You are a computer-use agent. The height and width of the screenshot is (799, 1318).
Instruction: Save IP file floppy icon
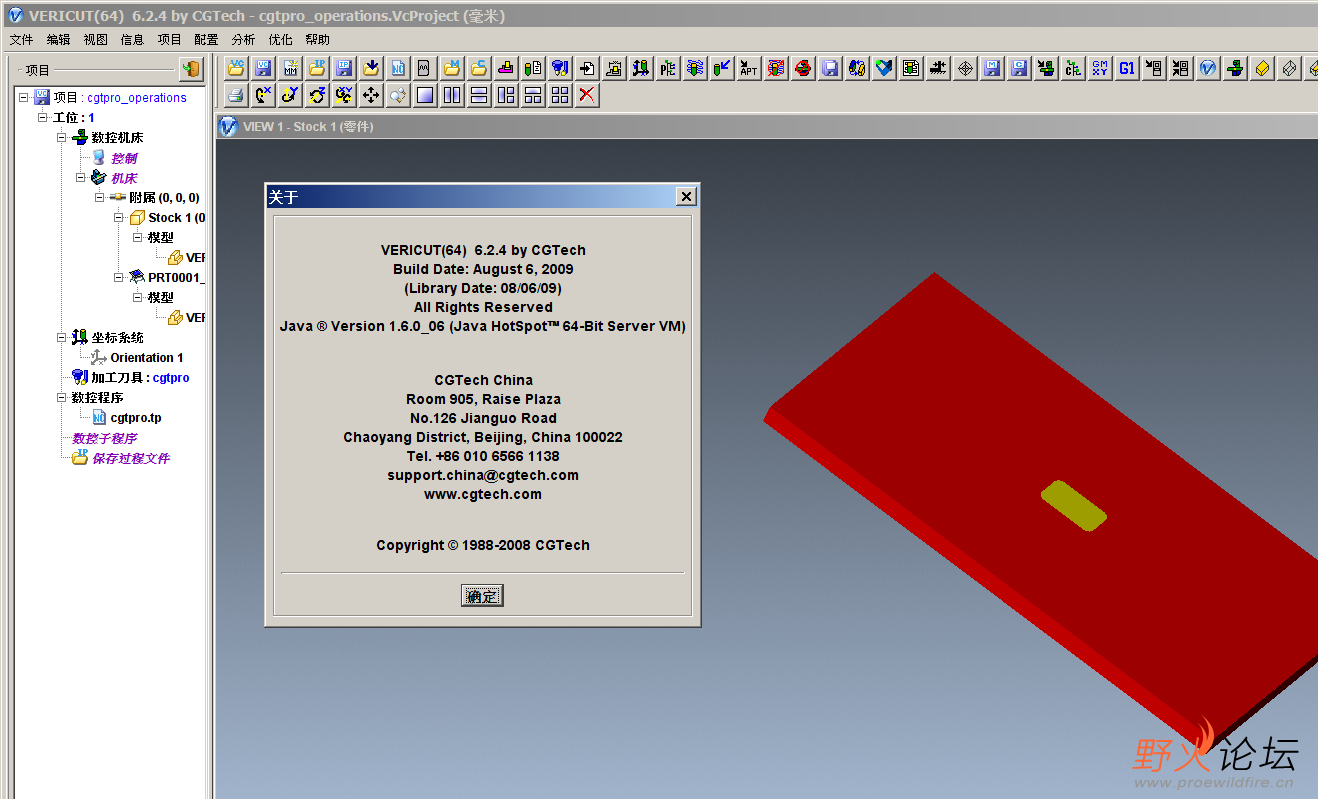click(x=344, y=68)
